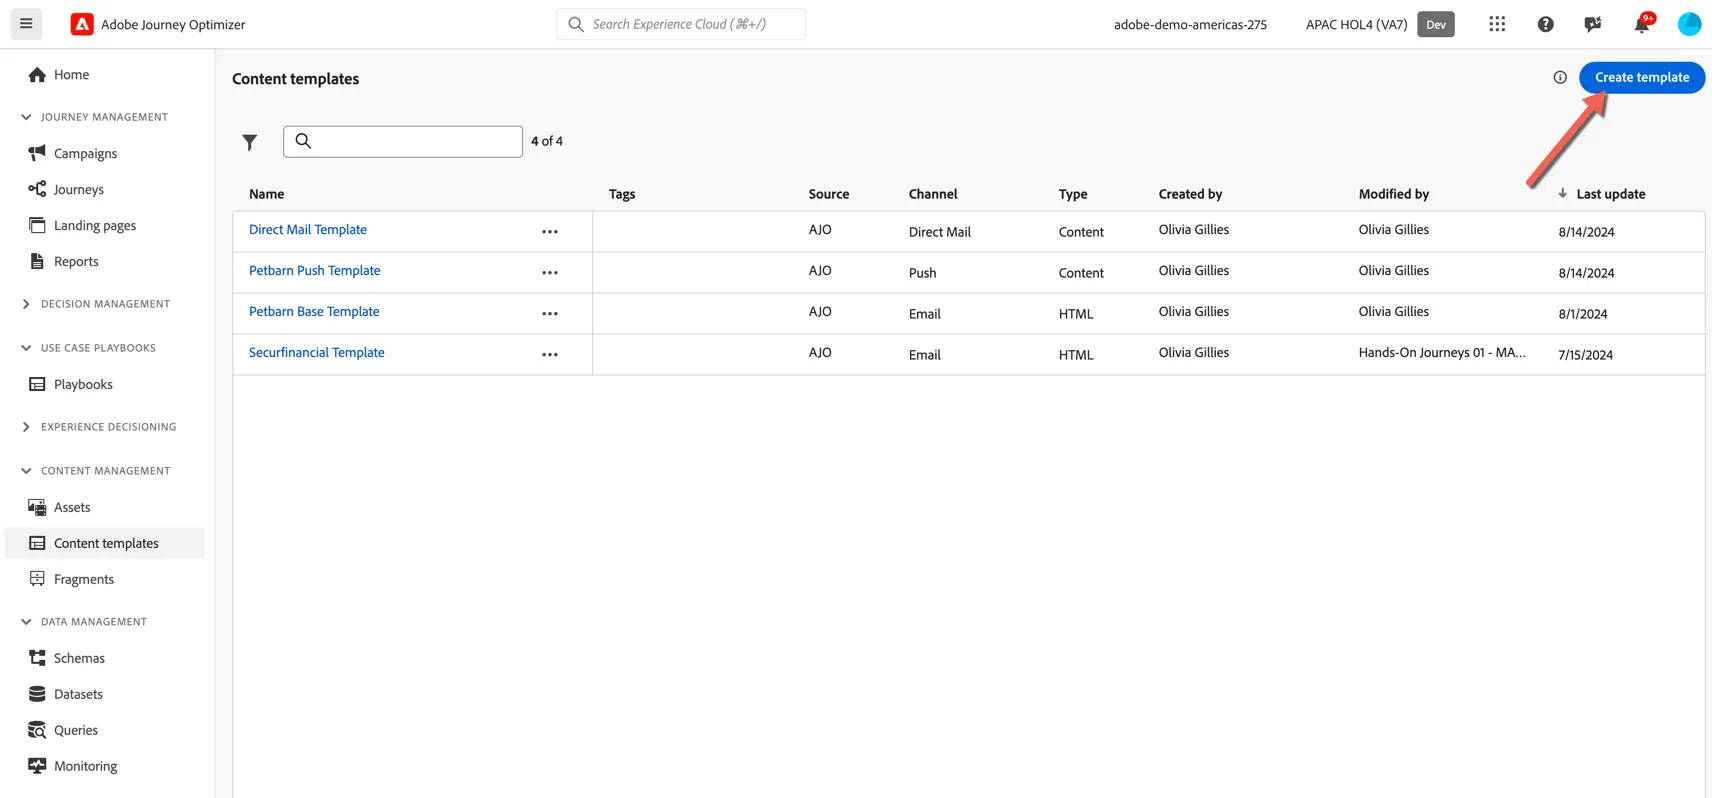Viewport: 1712px width, 798px height.
Task: Open the user profile avatar
Action: point(1689,24)
